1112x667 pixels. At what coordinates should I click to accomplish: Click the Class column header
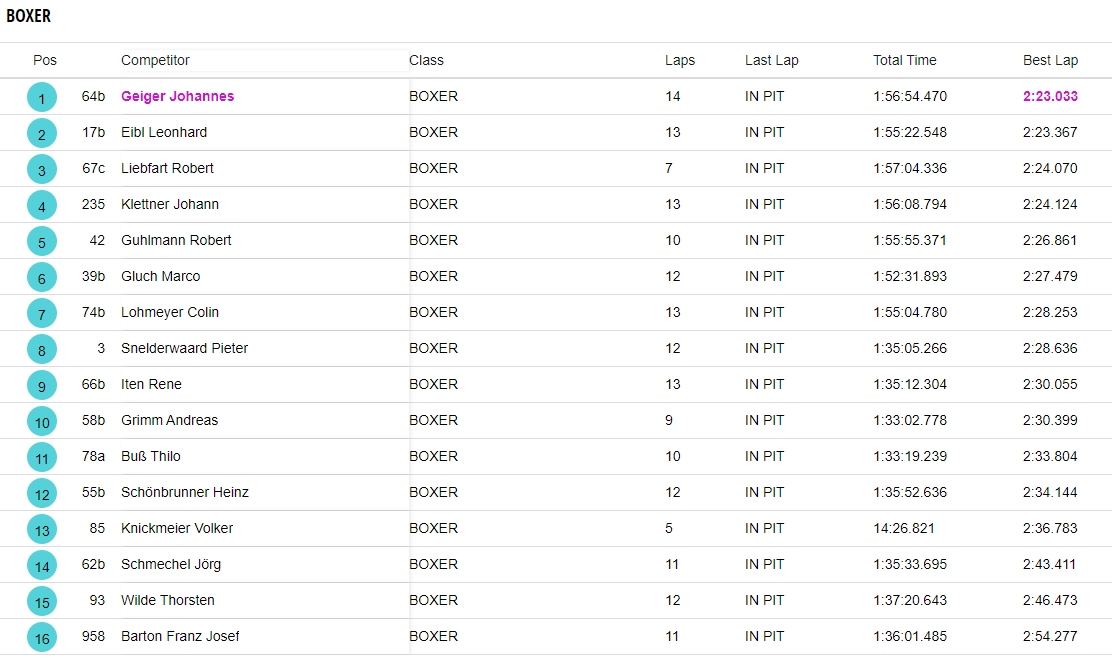coord(426,60)
